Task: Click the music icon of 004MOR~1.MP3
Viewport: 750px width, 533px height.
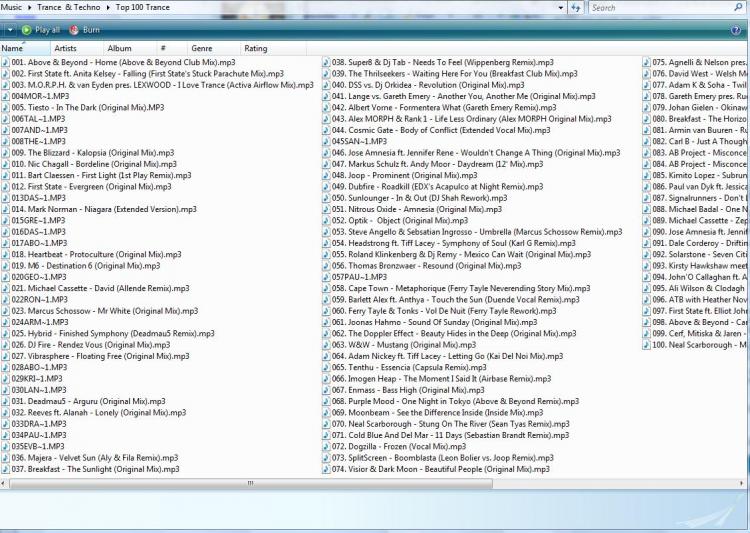Action: coord(5,96)
